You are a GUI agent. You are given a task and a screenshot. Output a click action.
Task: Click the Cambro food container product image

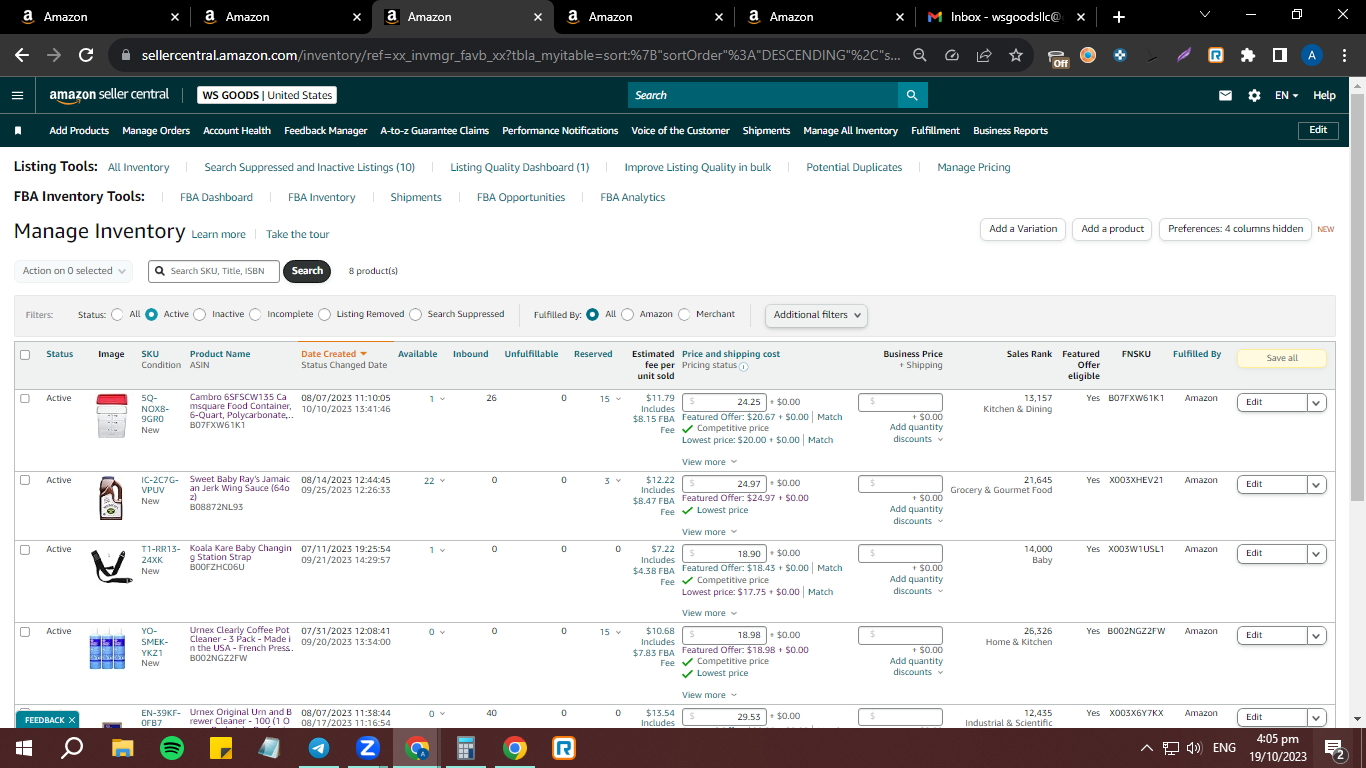click(x=111, y=415)
